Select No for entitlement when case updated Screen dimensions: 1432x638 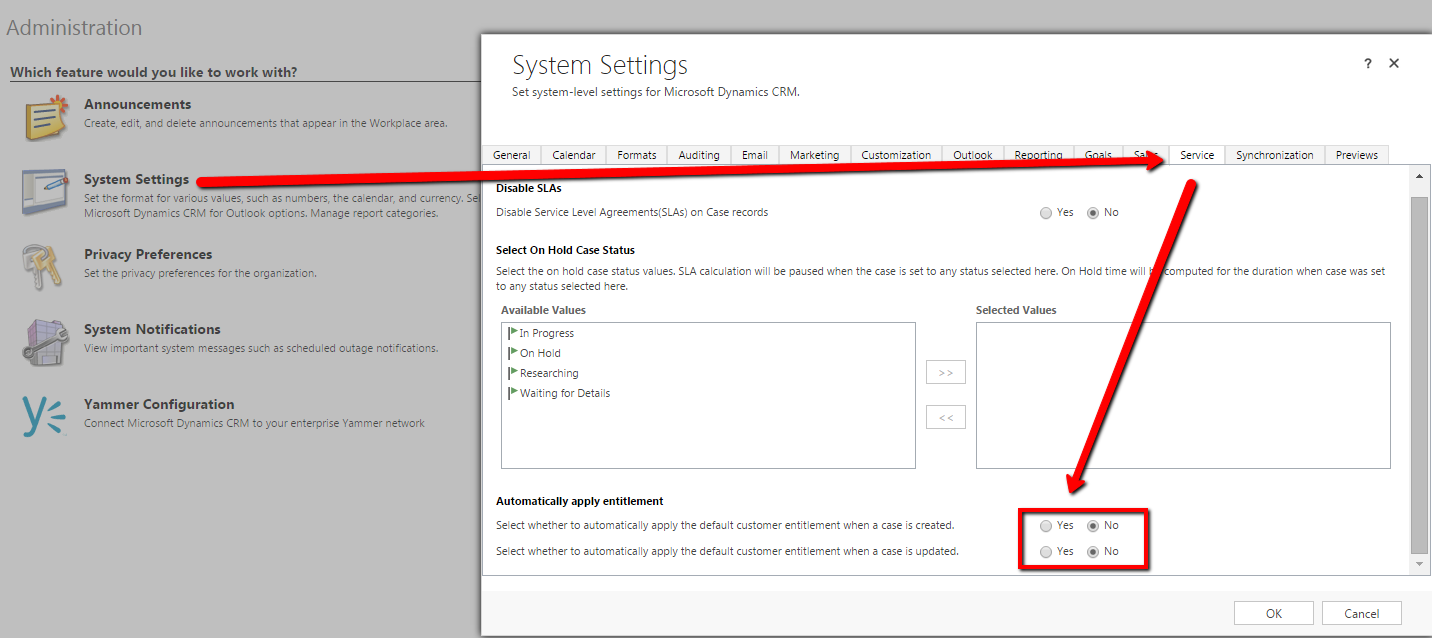click(x=1093, y=552)
